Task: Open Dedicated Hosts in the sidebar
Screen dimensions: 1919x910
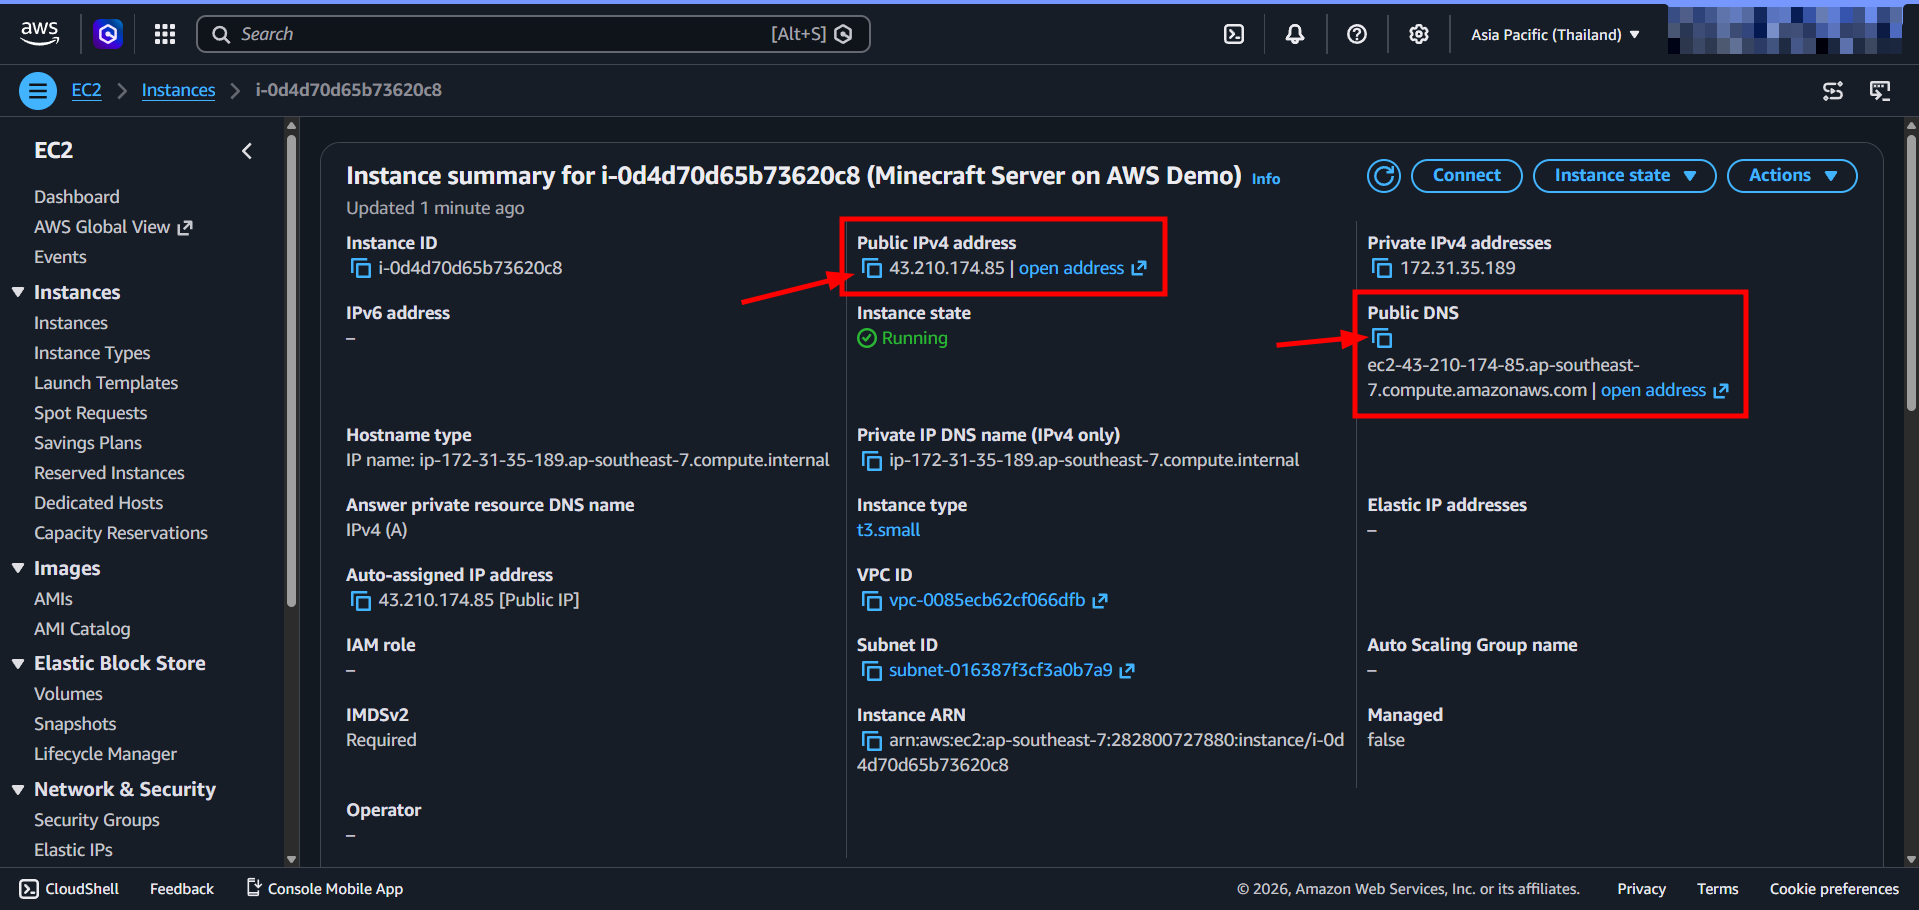Action: 98,503
